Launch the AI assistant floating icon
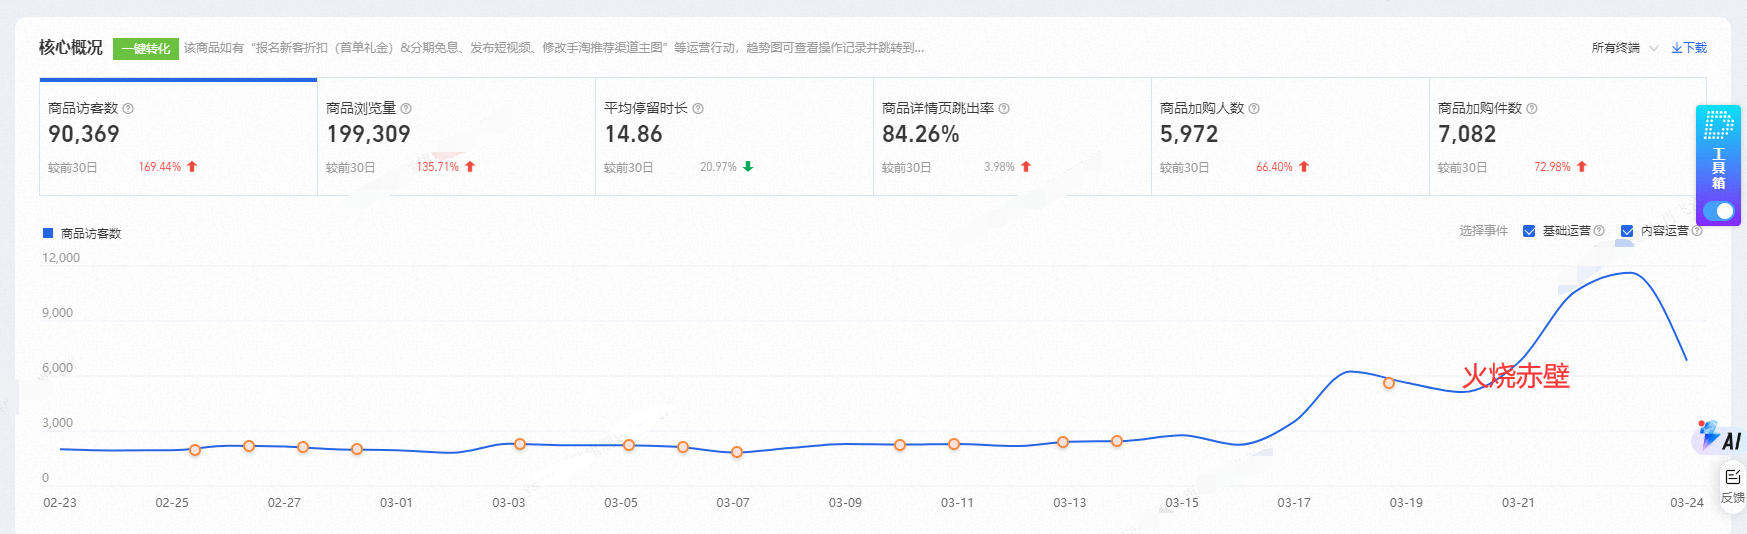Screen dimensions: 1747x534 click(x=1719, y=438)
